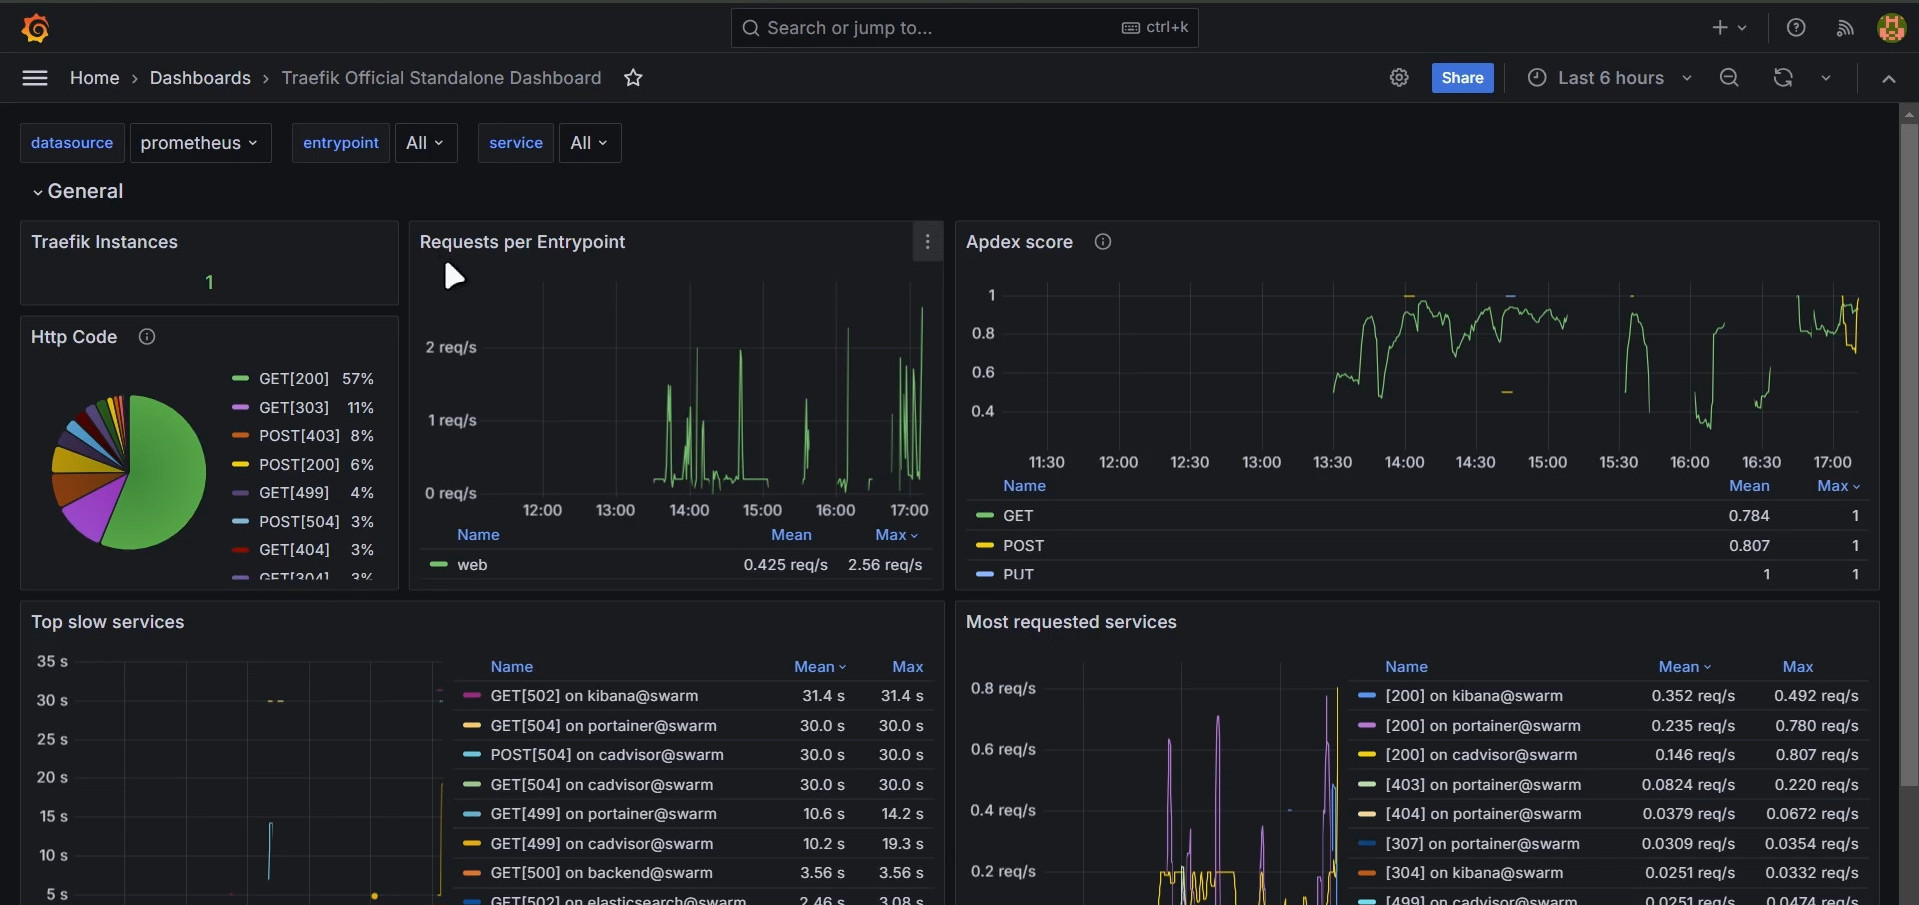Screen dimensions: 1919x905
Task: Toggle GET series in Apdex legend
Action: pos(1018,516)
